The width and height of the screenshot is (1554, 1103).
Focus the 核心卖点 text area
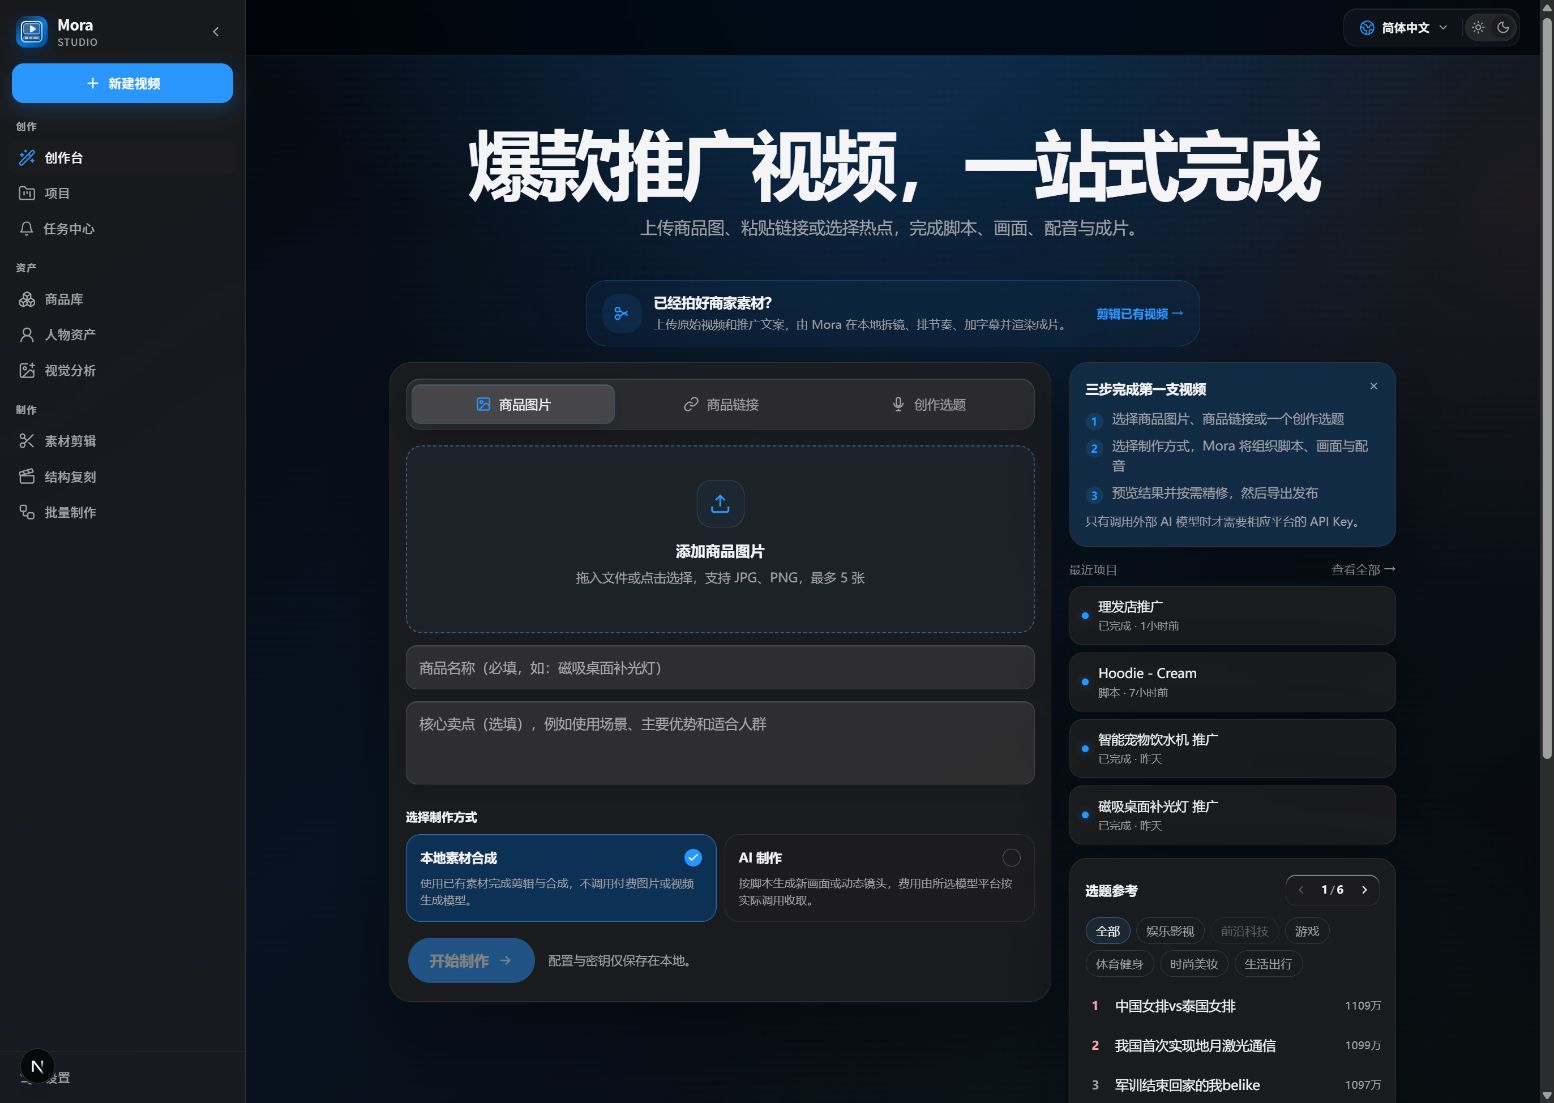(x=720, y=743)
